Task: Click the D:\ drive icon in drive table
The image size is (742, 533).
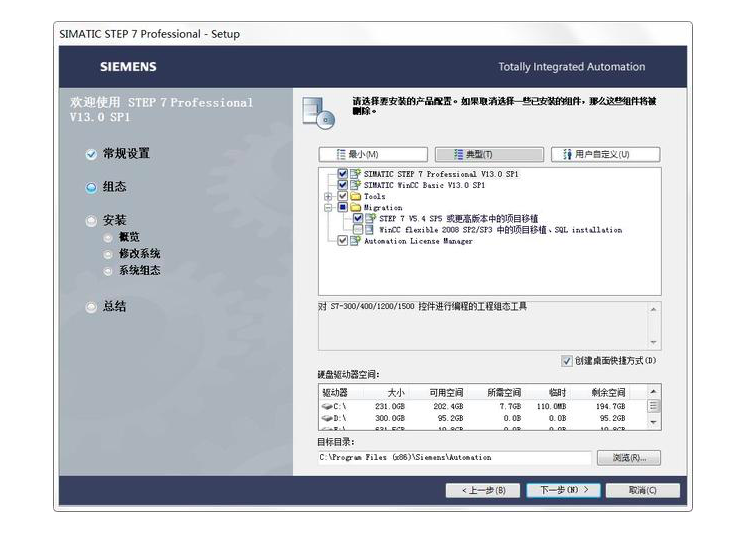Action: [327, 418]
